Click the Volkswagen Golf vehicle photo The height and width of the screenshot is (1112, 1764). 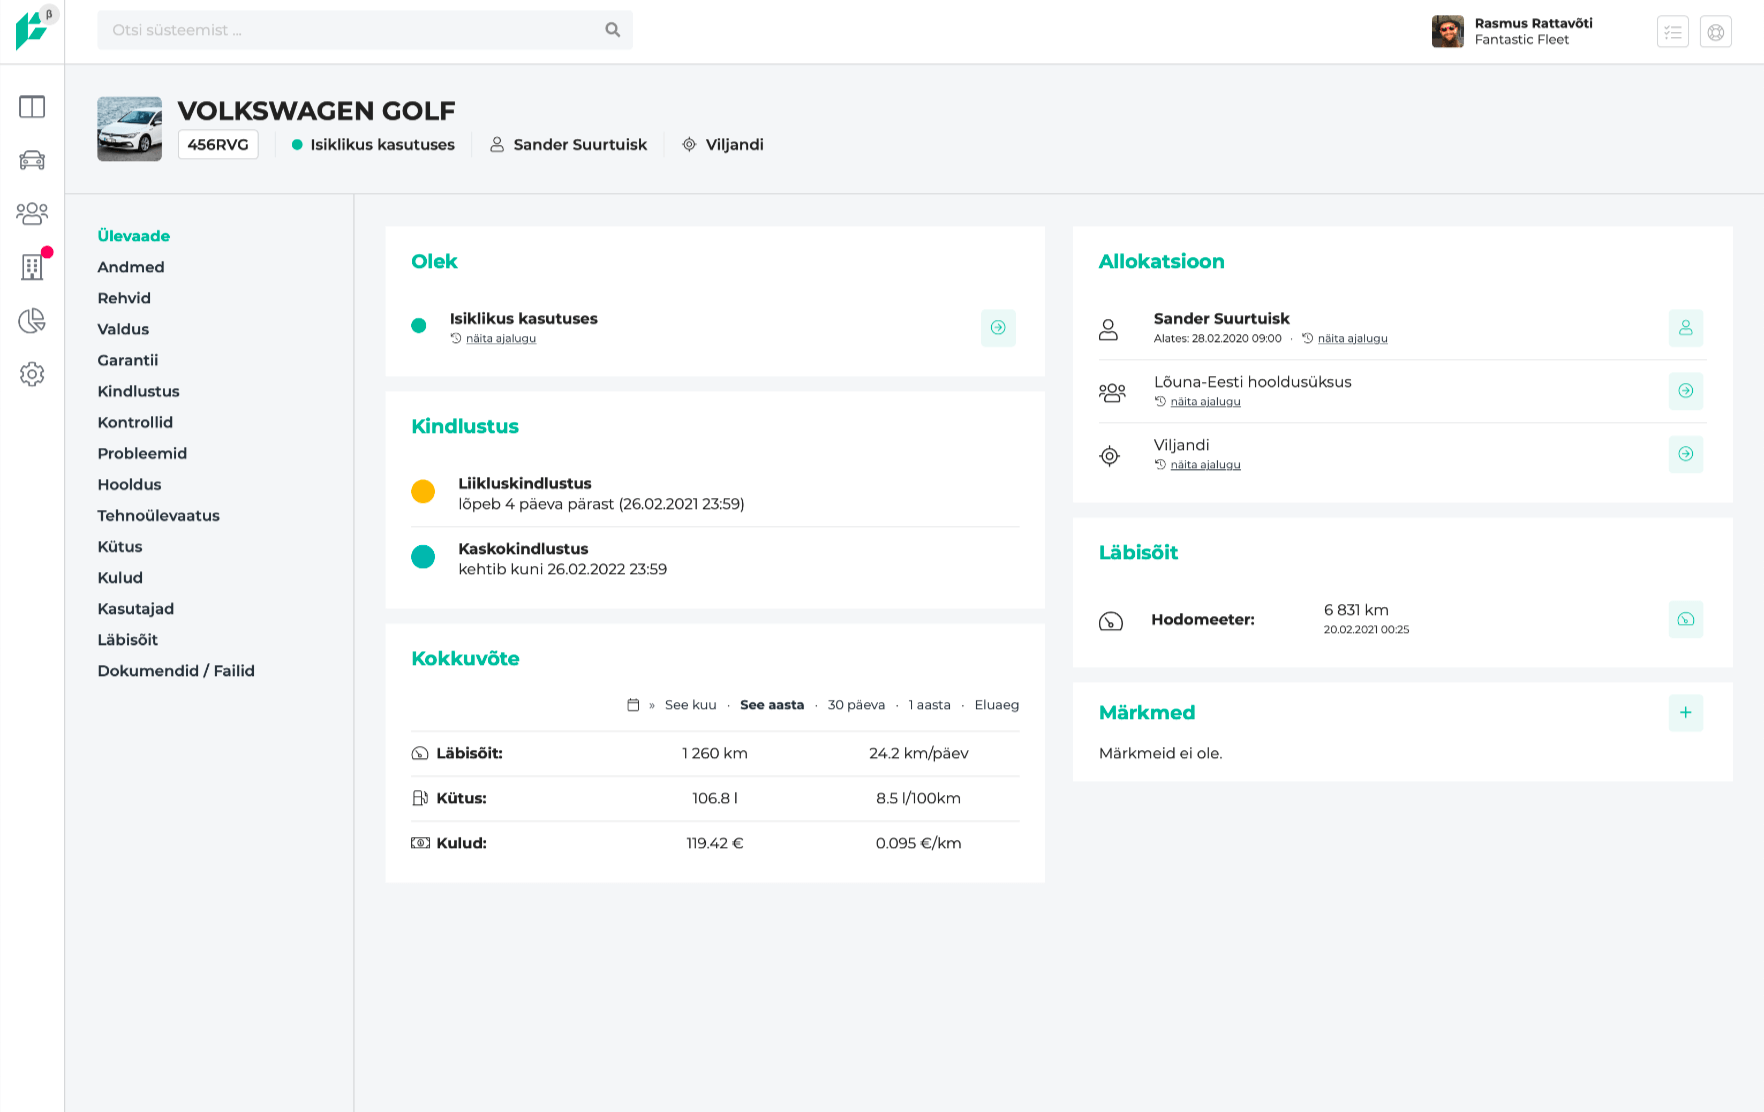click(x=129, y=129)
